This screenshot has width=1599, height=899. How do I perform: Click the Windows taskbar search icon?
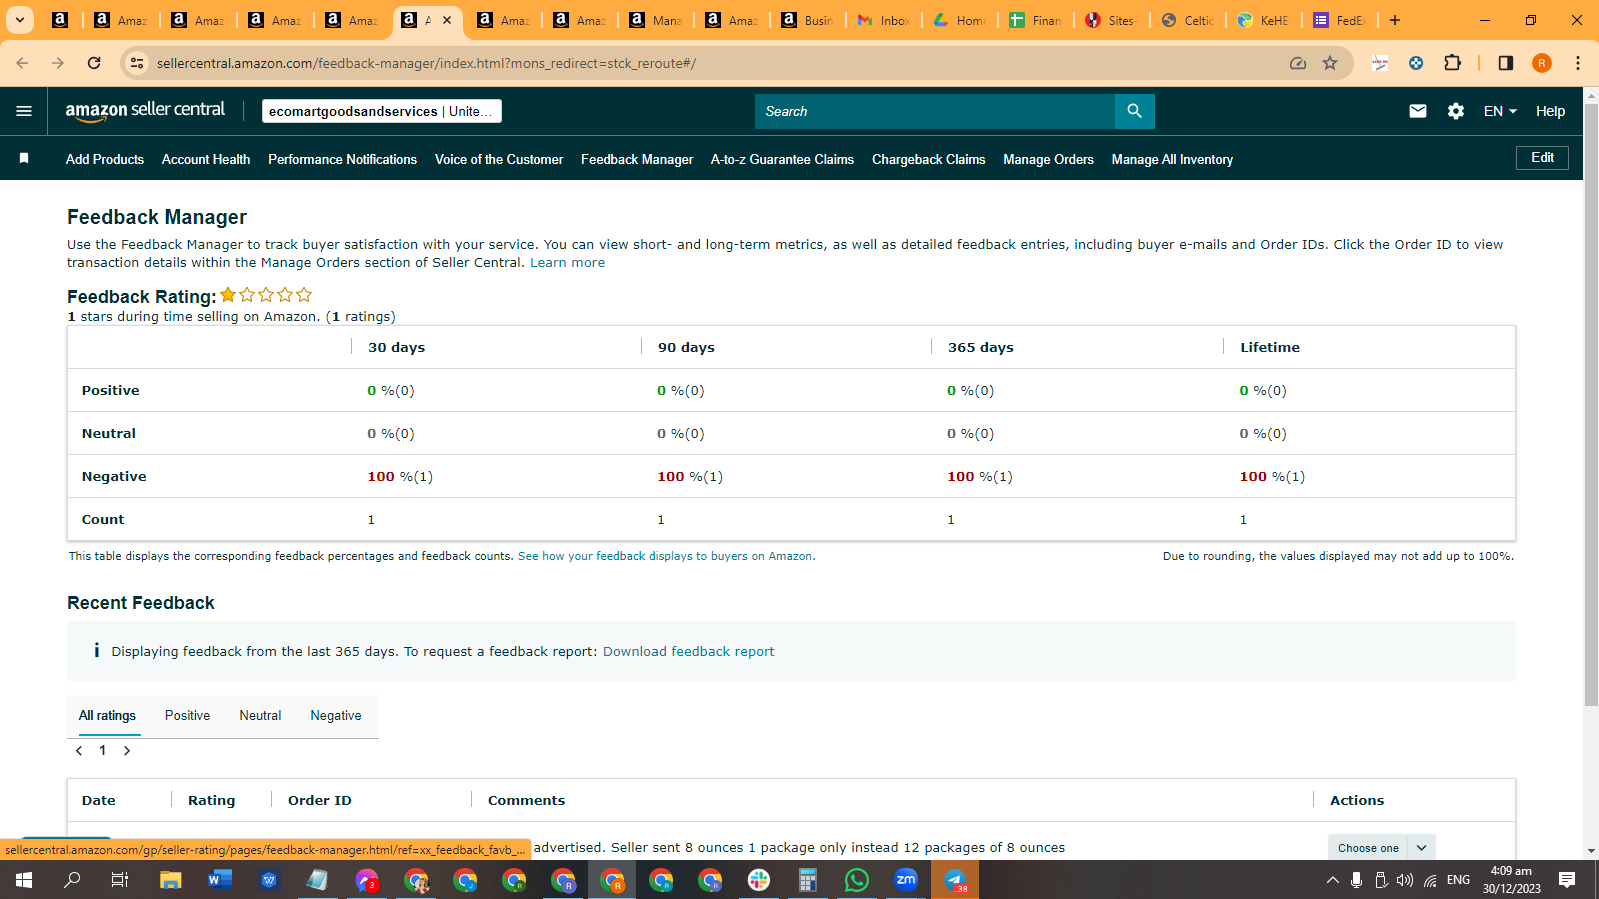pos(73,880)
